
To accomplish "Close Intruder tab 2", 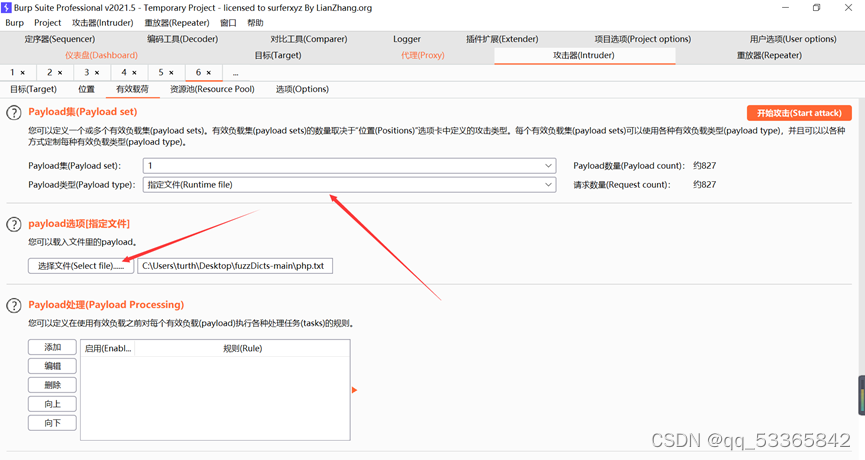I will pos(60,73).
